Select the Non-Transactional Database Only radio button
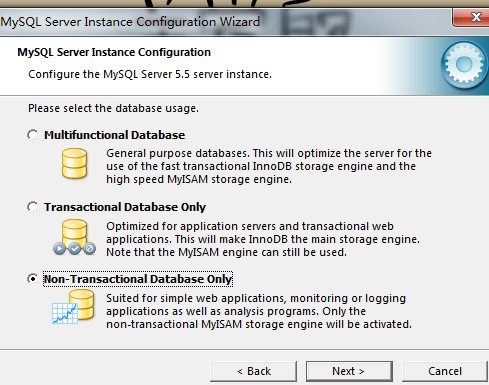The height and width of the screenshot is (385, 489). coord(33,279)
